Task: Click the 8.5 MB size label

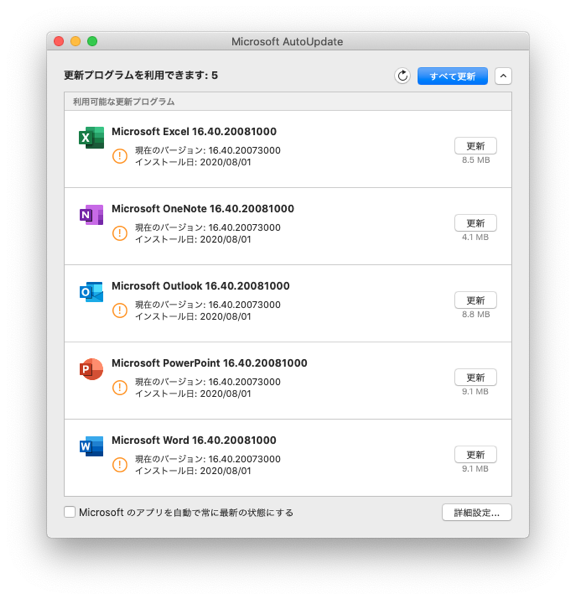Action: coord(476,160)
